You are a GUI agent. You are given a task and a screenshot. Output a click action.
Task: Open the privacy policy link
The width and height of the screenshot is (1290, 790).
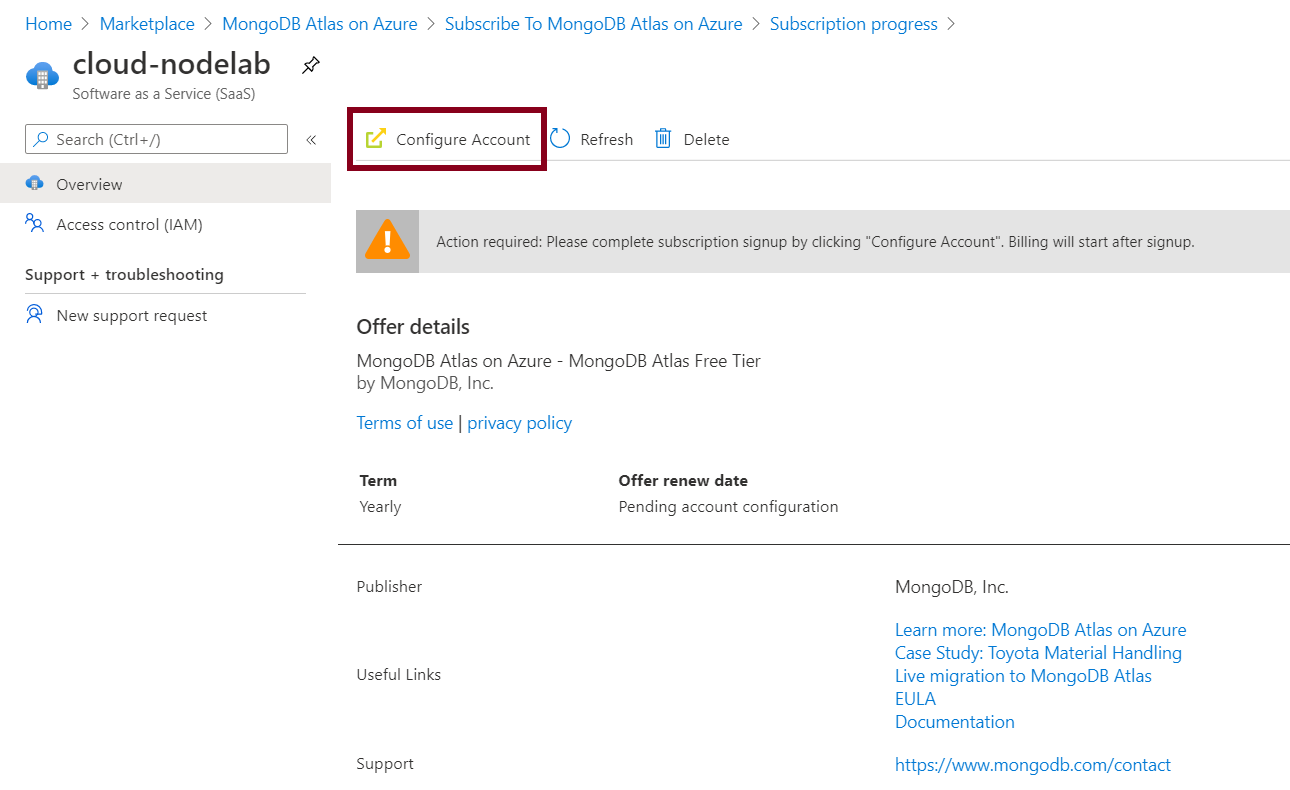tap(519, 422)
